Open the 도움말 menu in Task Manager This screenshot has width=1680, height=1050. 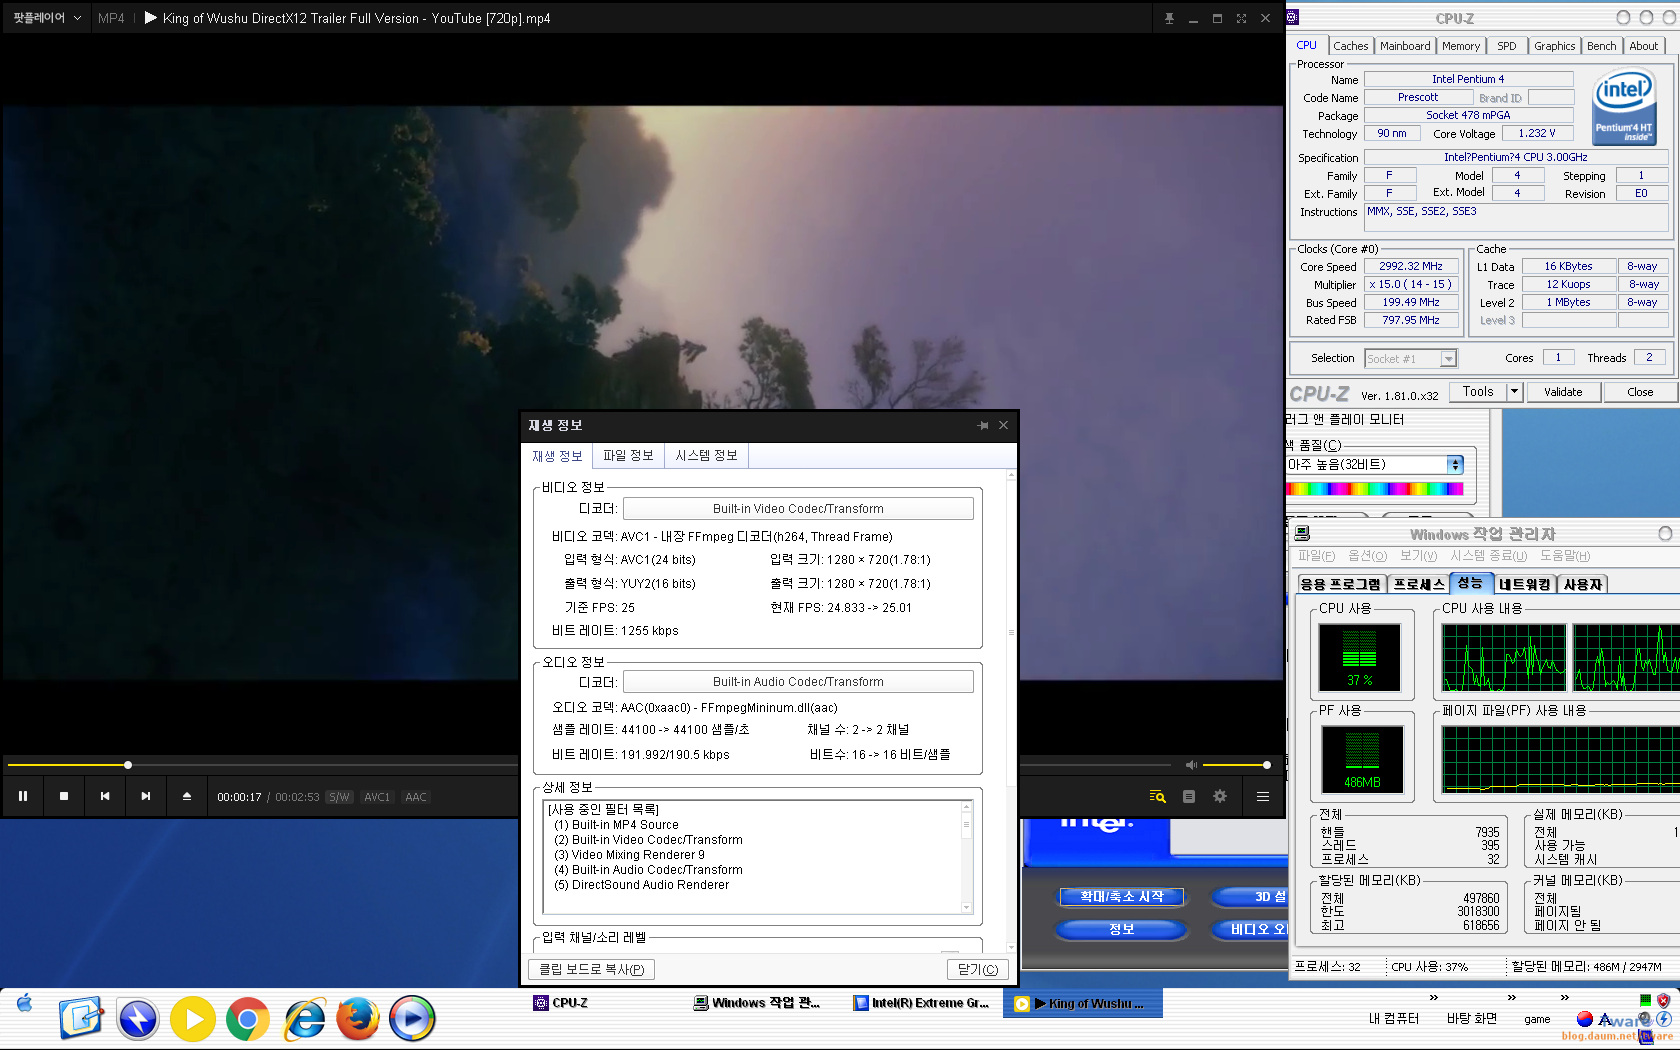click(1565, 556)
